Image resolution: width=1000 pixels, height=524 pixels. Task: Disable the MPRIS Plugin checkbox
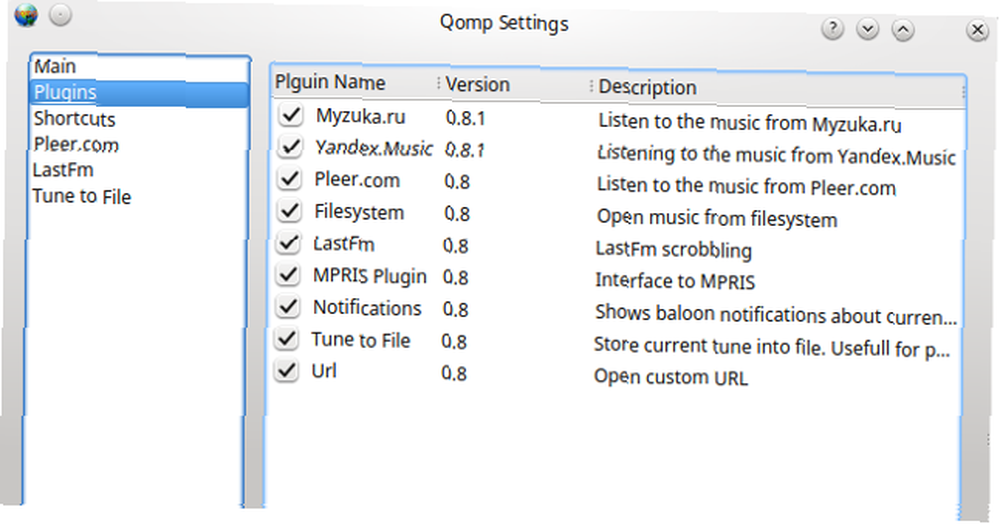[288, 275]
